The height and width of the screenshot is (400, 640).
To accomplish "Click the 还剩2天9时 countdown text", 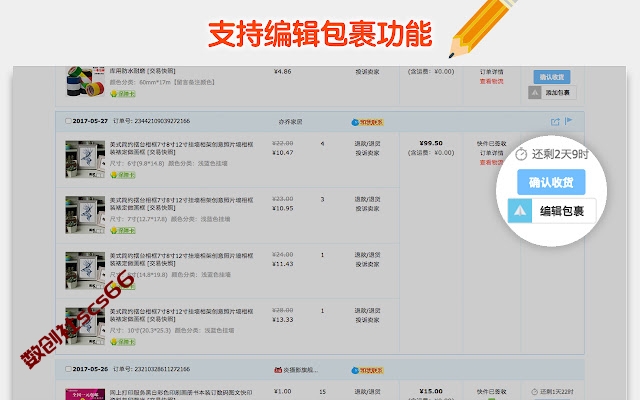I will [x=560, y=154].
